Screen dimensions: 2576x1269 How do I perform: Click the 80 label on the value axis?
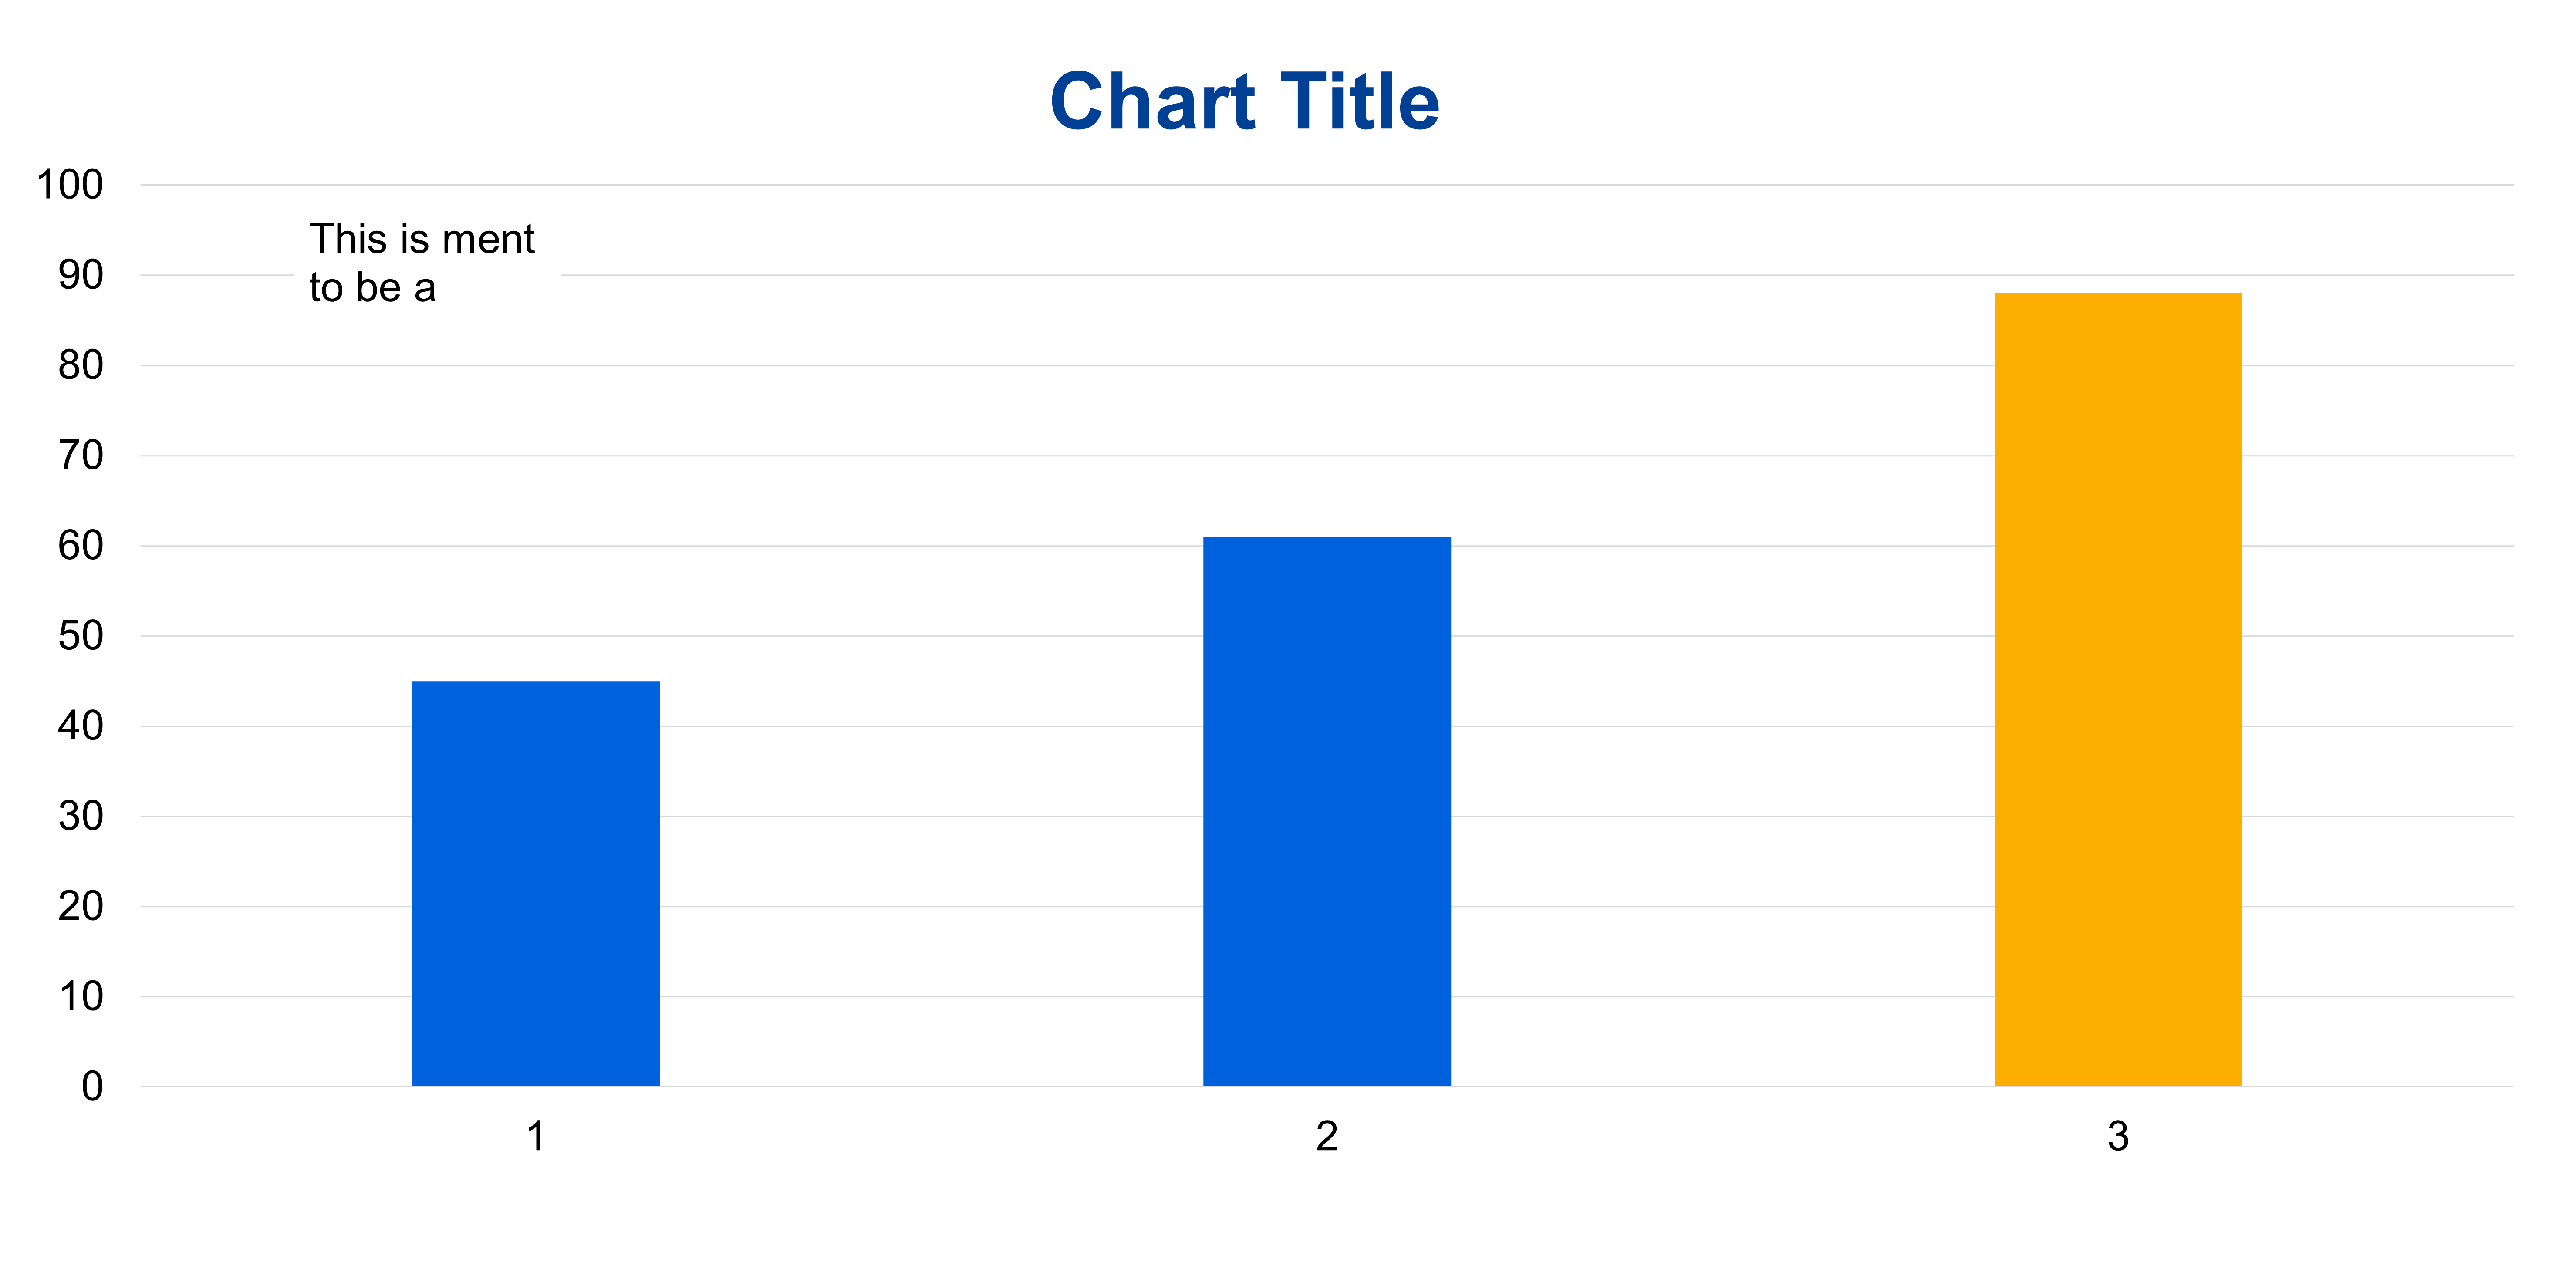coord(80,365)
